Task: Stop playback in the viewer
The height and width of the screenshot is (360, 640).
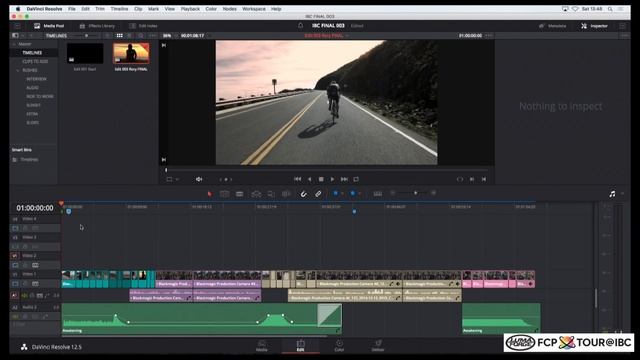Action: coord(321,179)
